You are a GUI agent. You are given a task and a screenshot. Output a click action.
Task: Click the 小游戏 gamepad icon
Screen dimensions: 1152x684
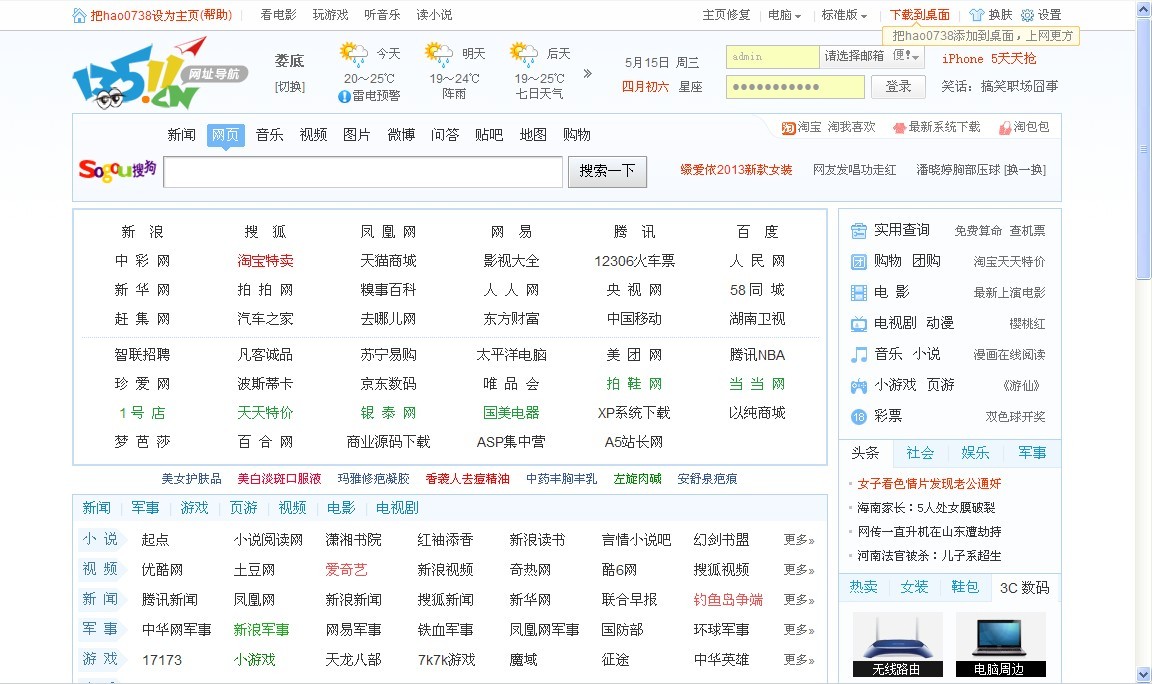click(x=859, y=384)
